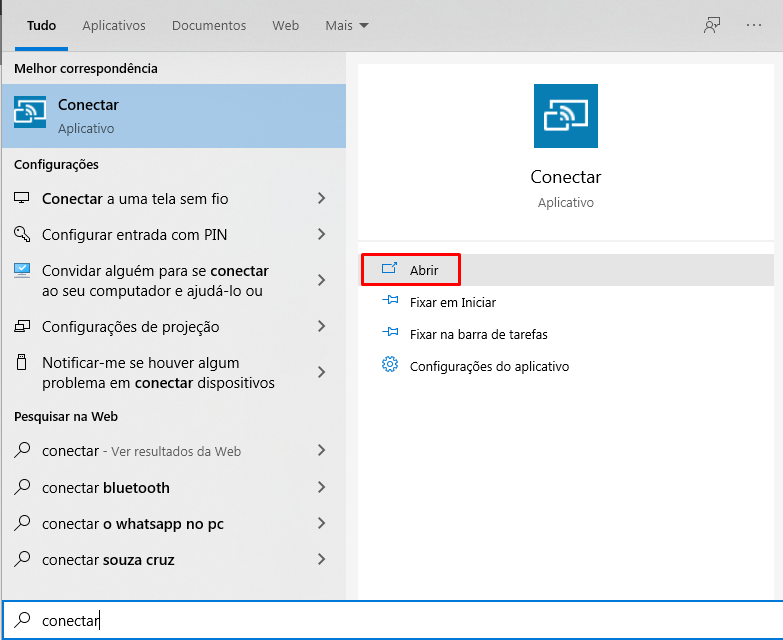Open the Mais dropdown filter

[x=347, y=25]
